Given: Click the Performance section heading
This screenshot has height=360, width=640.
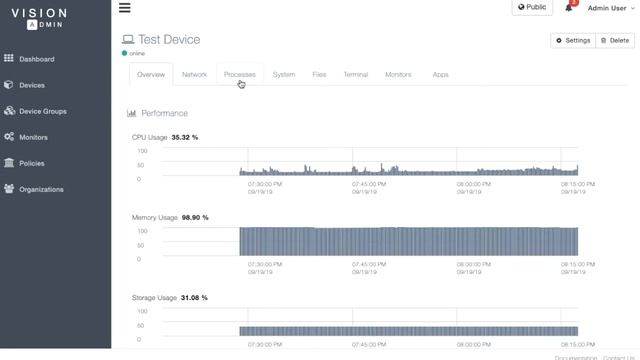Looking at the screenshot, I should coord(164,113).
